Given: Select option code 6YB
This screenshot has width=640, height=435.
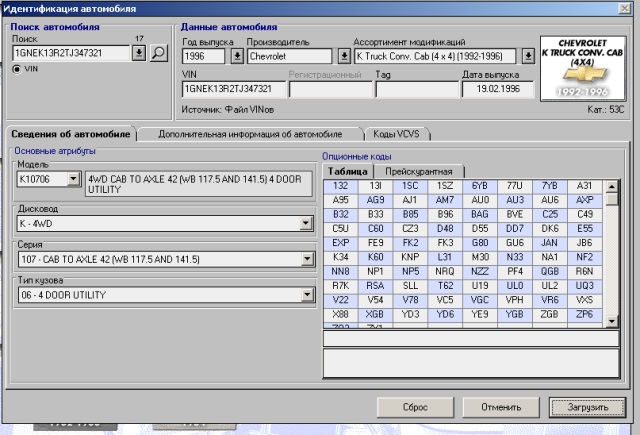Looking at the screenshot, I should (x=480, y=186).
